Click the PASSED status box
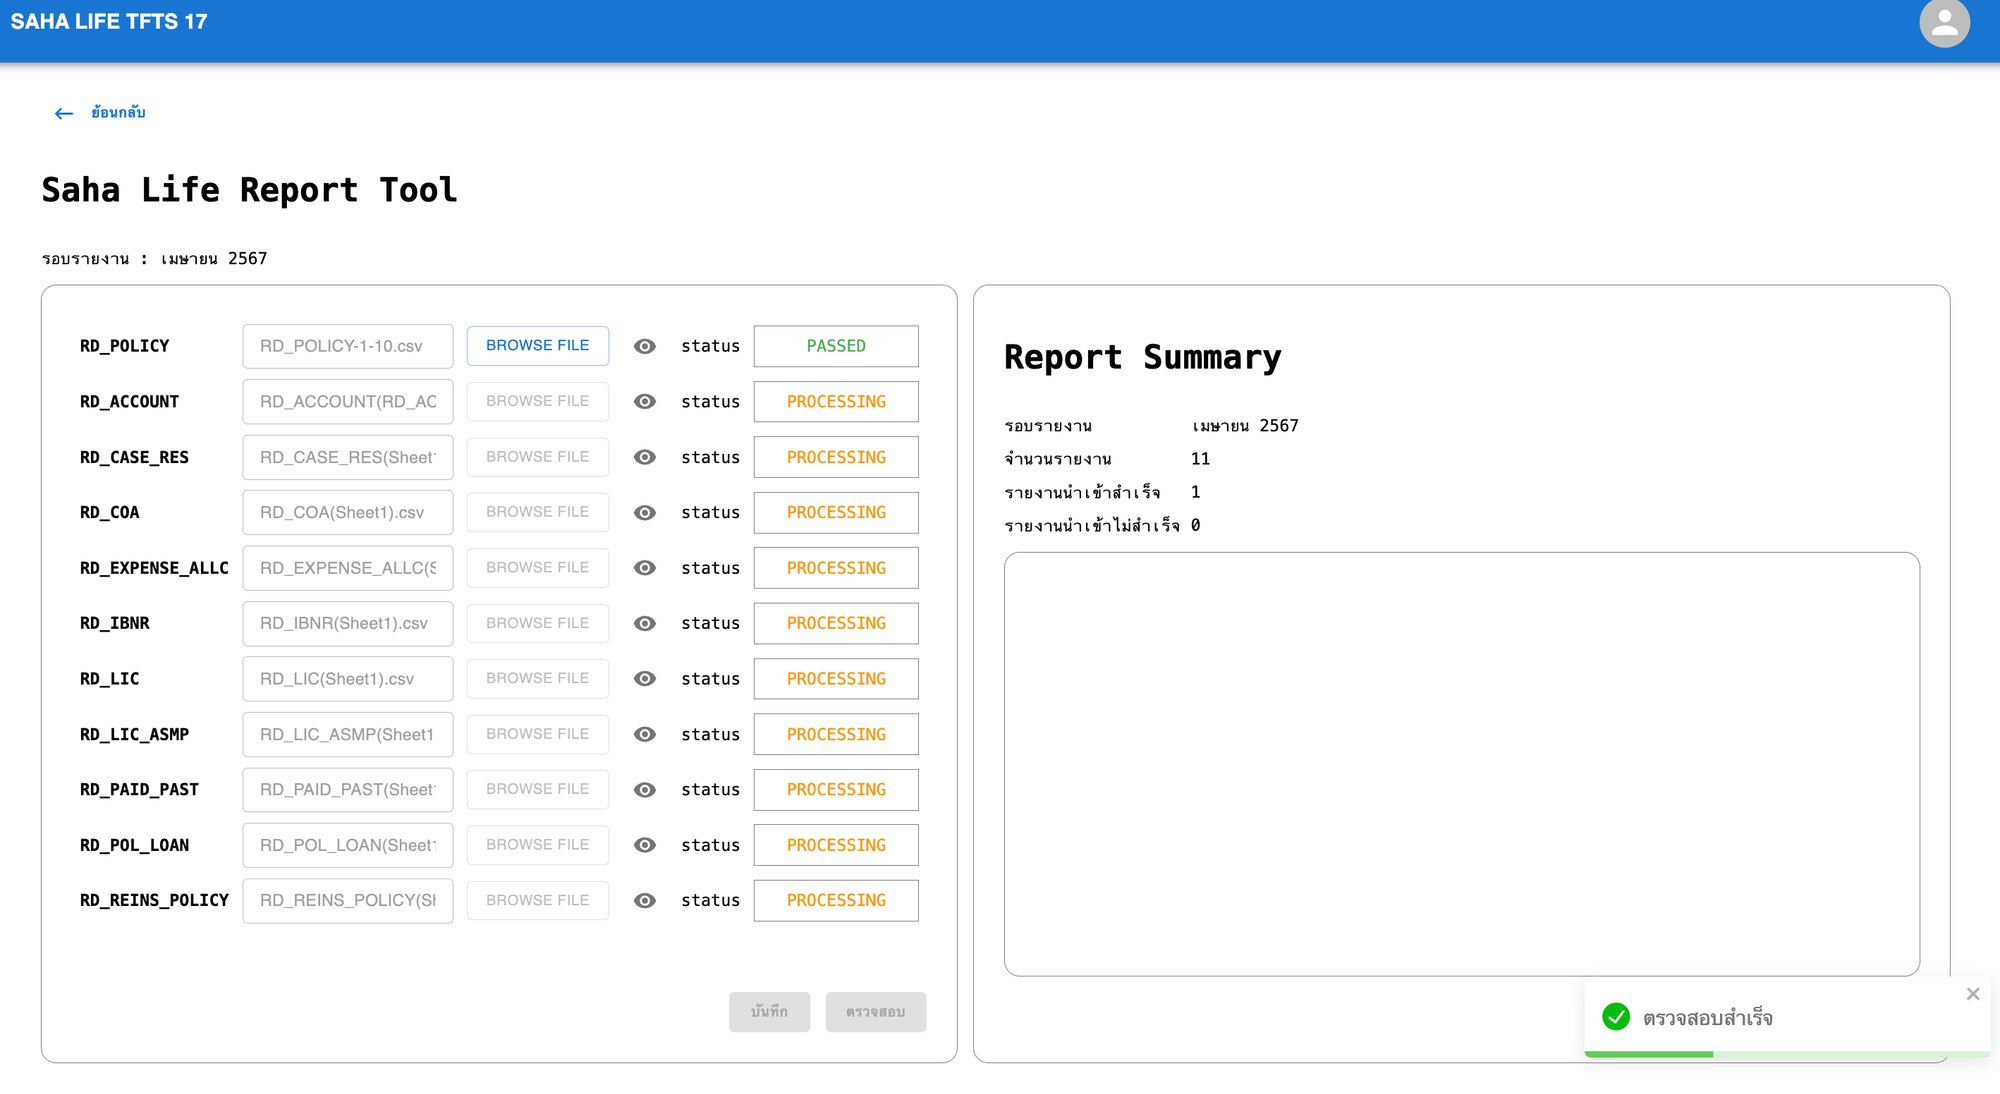The height and width of the screenshot is (1094, 2000). pos(836,346)
